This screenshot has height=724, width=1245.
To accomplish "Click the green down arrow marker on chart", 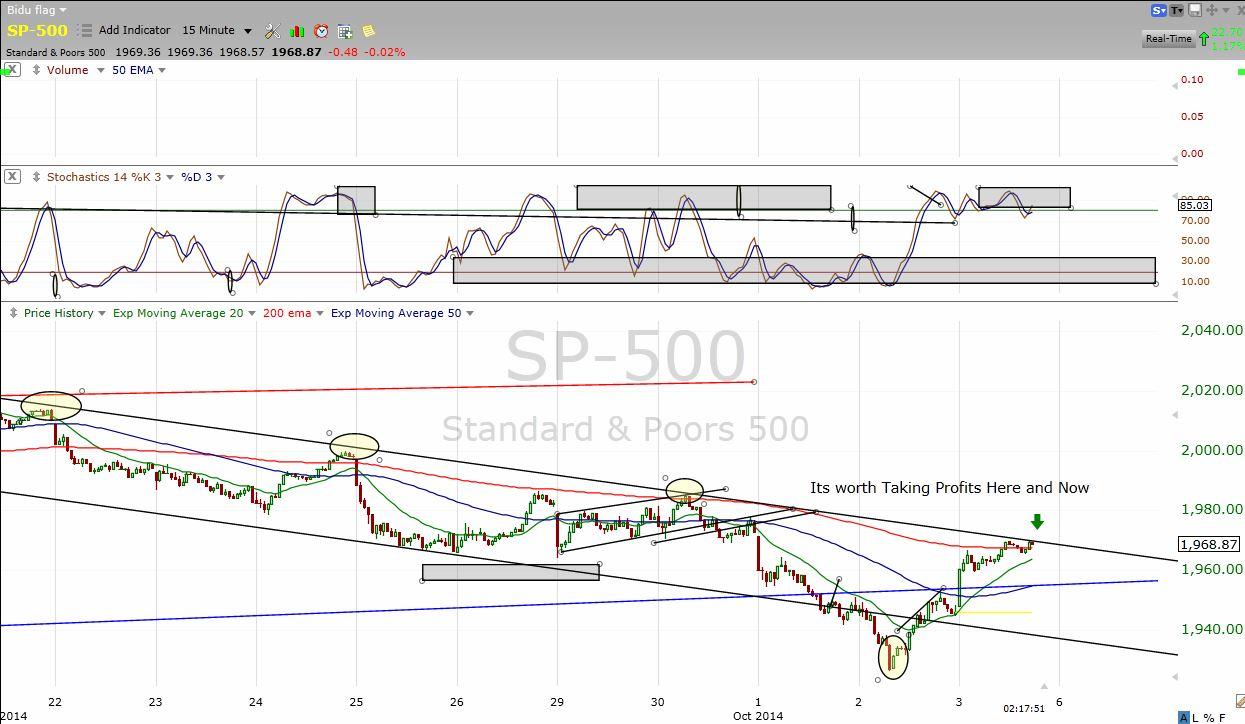I will coord(1037,521).
